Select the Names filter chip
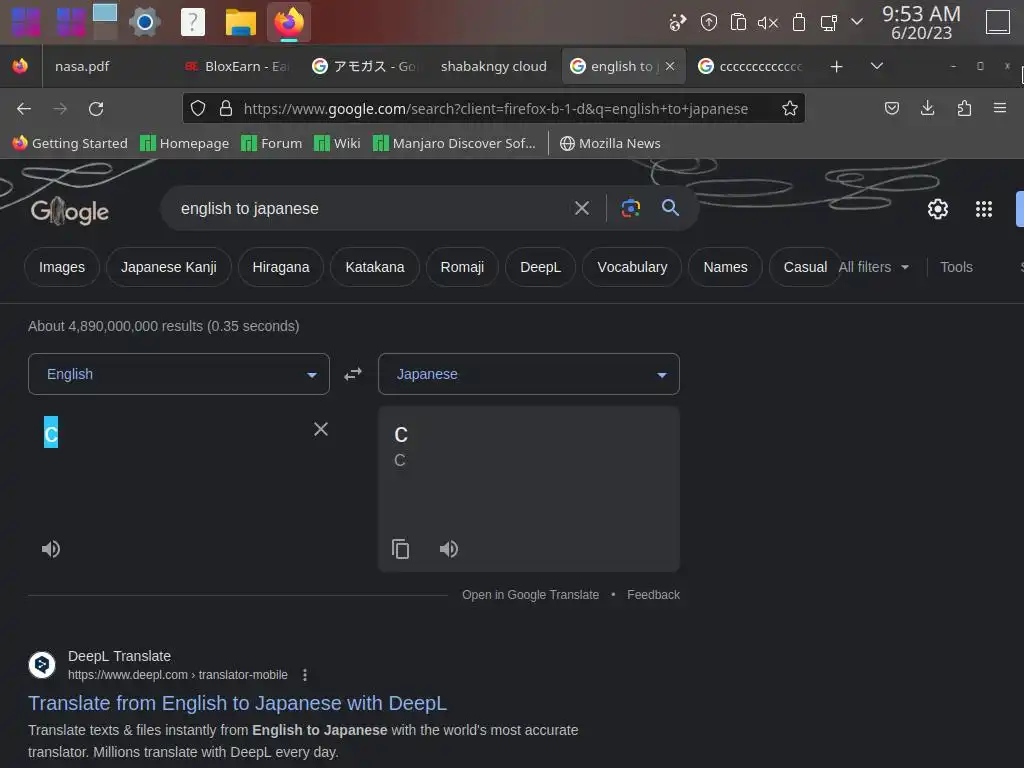 click(725, 267)
